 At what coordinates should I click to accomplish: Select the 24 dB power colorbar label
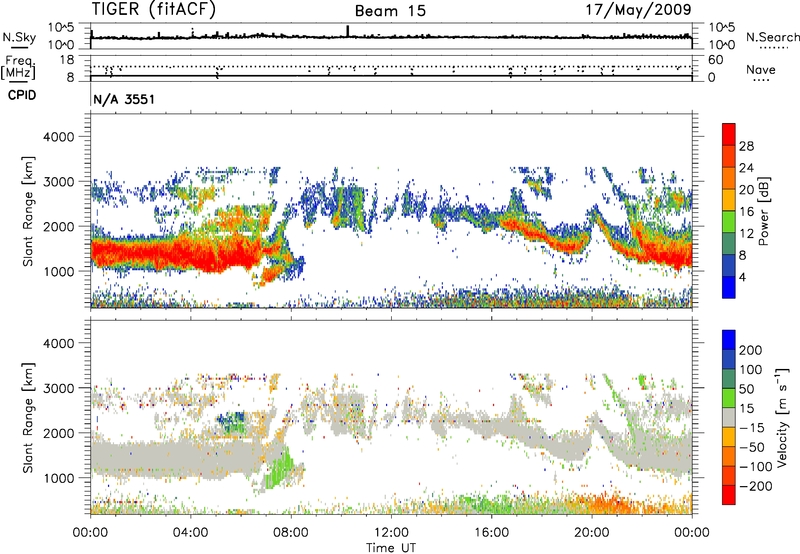(746, 168)
